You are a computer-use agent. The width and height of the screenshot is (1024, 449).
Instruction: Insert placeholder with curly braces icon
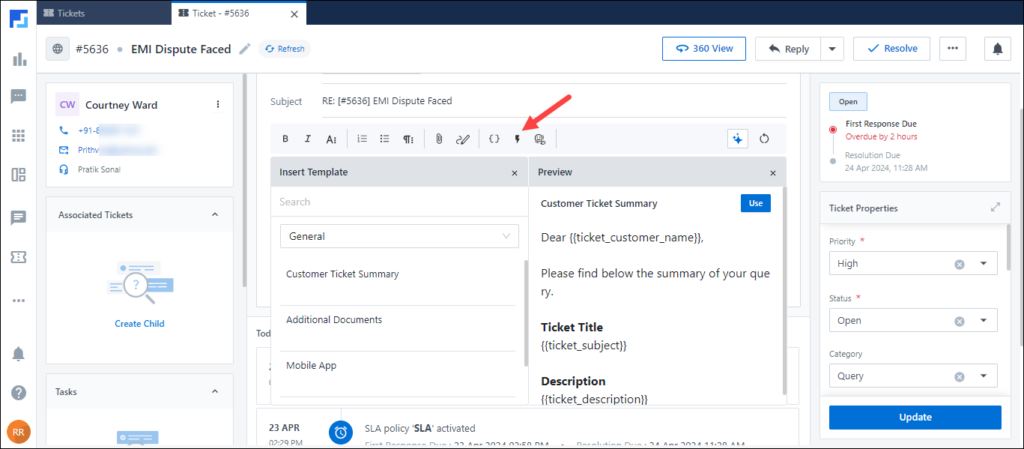click(x=494, y=138)
